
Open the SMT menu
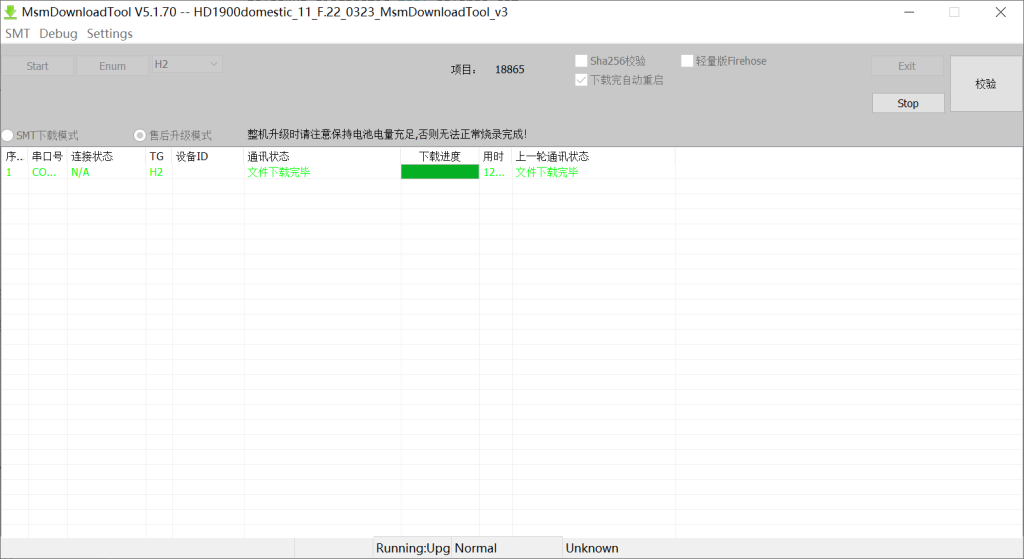coord(18,34)
